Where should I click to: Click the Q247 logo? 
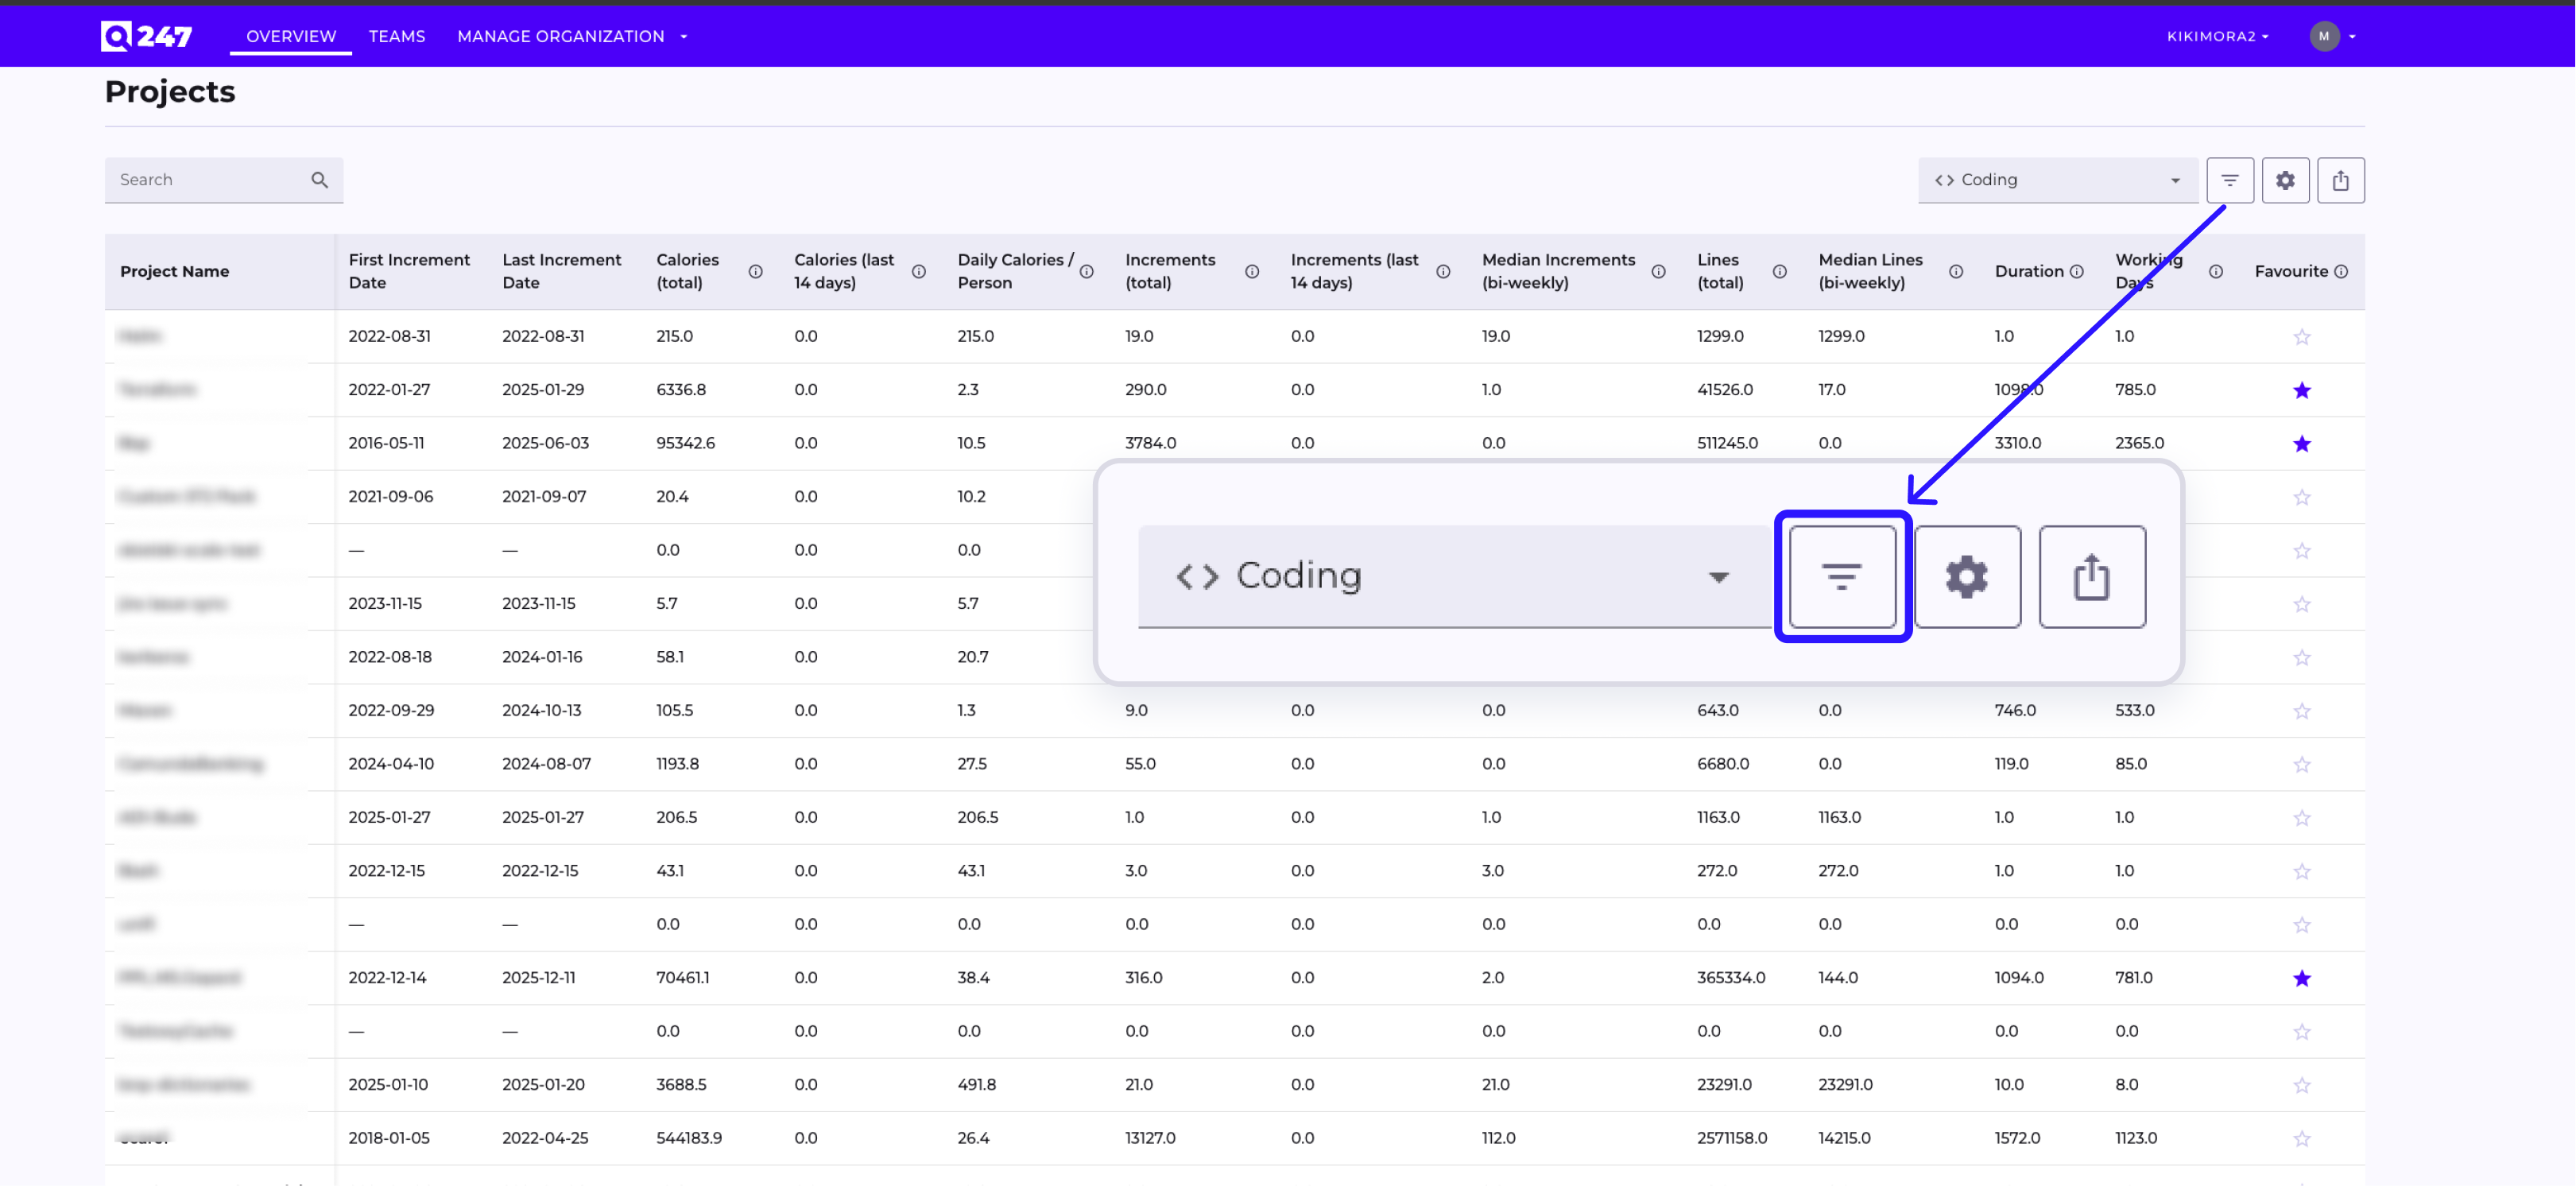click(146, 35)
